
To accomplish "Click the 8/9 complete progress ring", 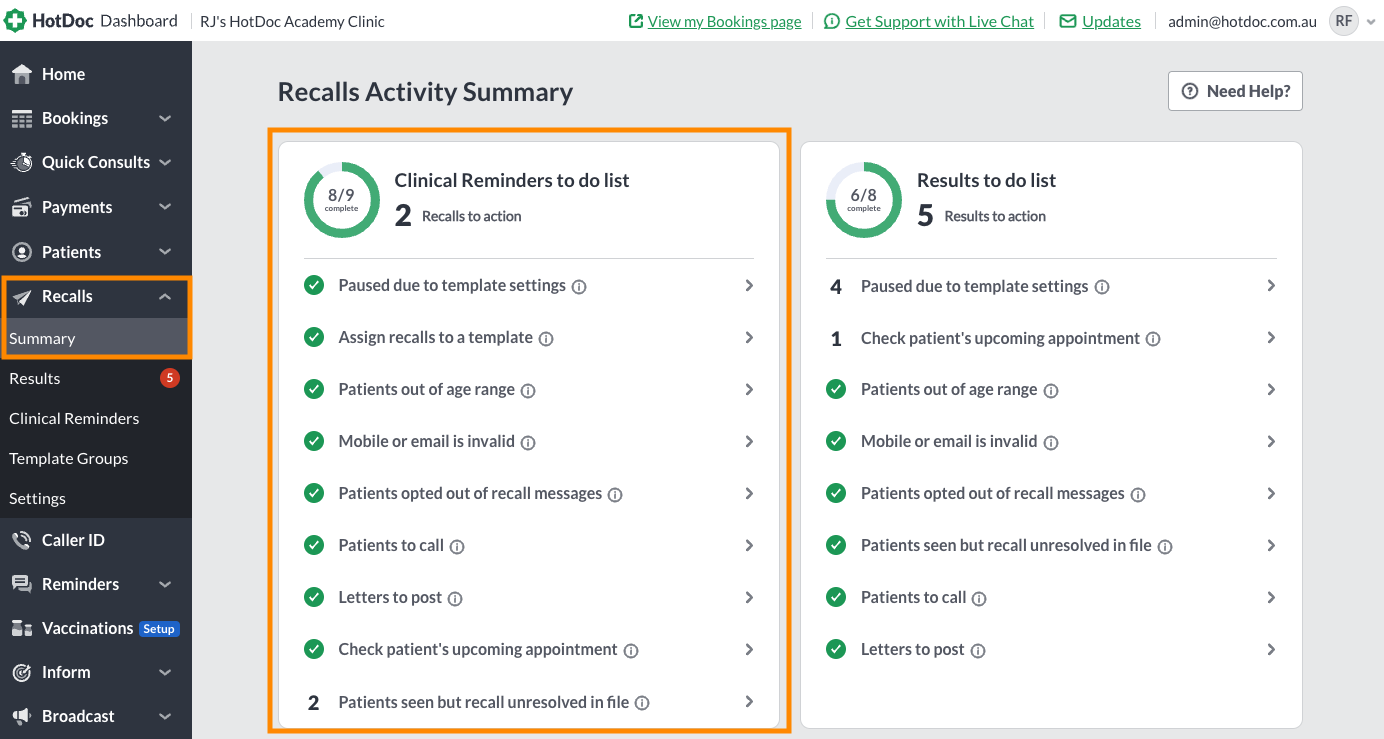I will (342, 200).
